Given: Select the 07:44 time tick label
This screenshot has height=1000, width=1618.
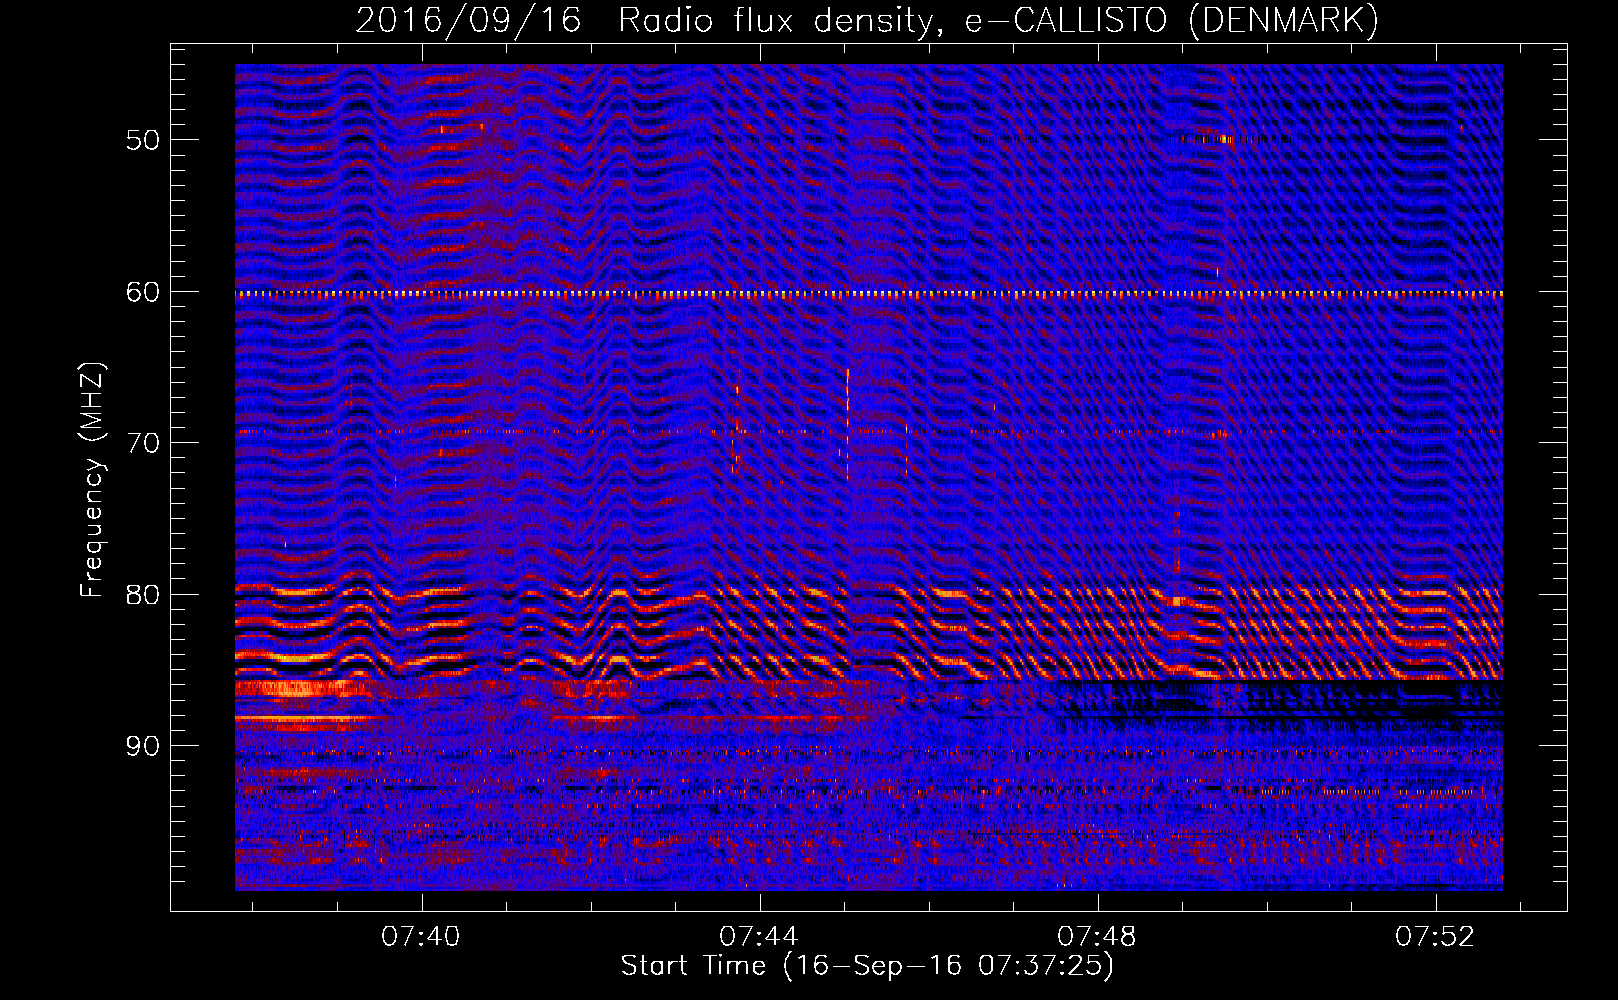Looking at the screenshot, I should click(x=759, y=937).
